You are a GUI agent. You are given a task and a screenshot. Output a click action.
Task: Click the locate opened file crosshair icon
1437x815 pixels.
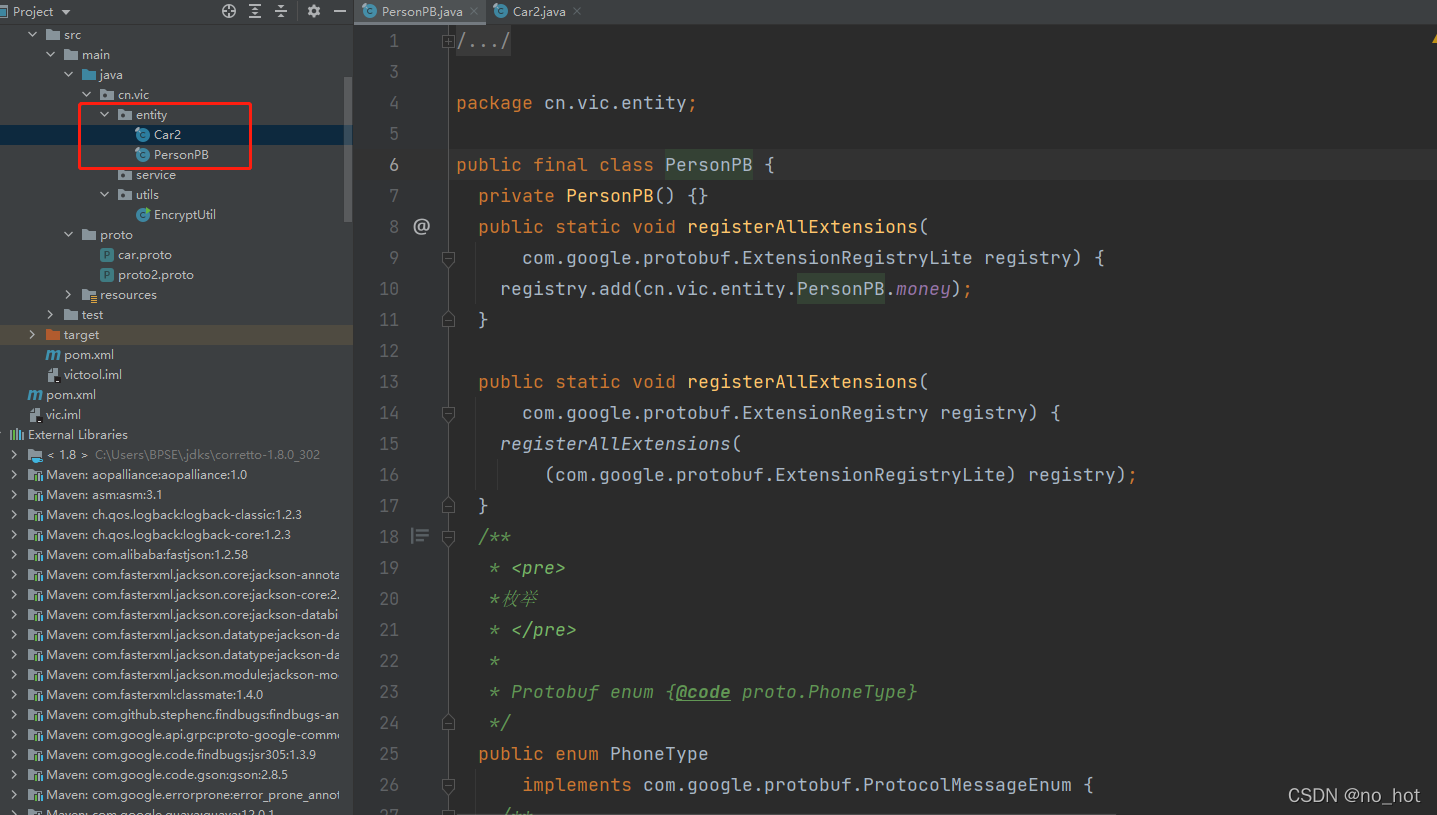(x=229, y=11)
